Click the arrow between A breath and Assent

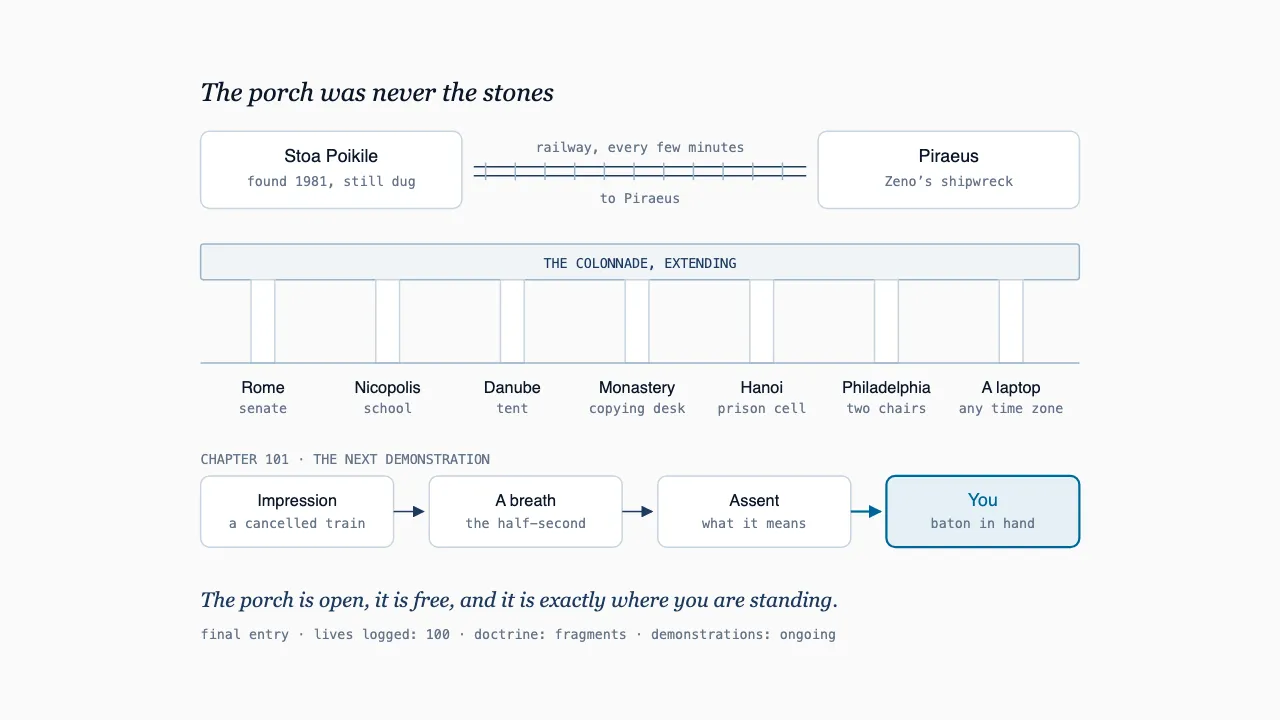pos(638,511)
